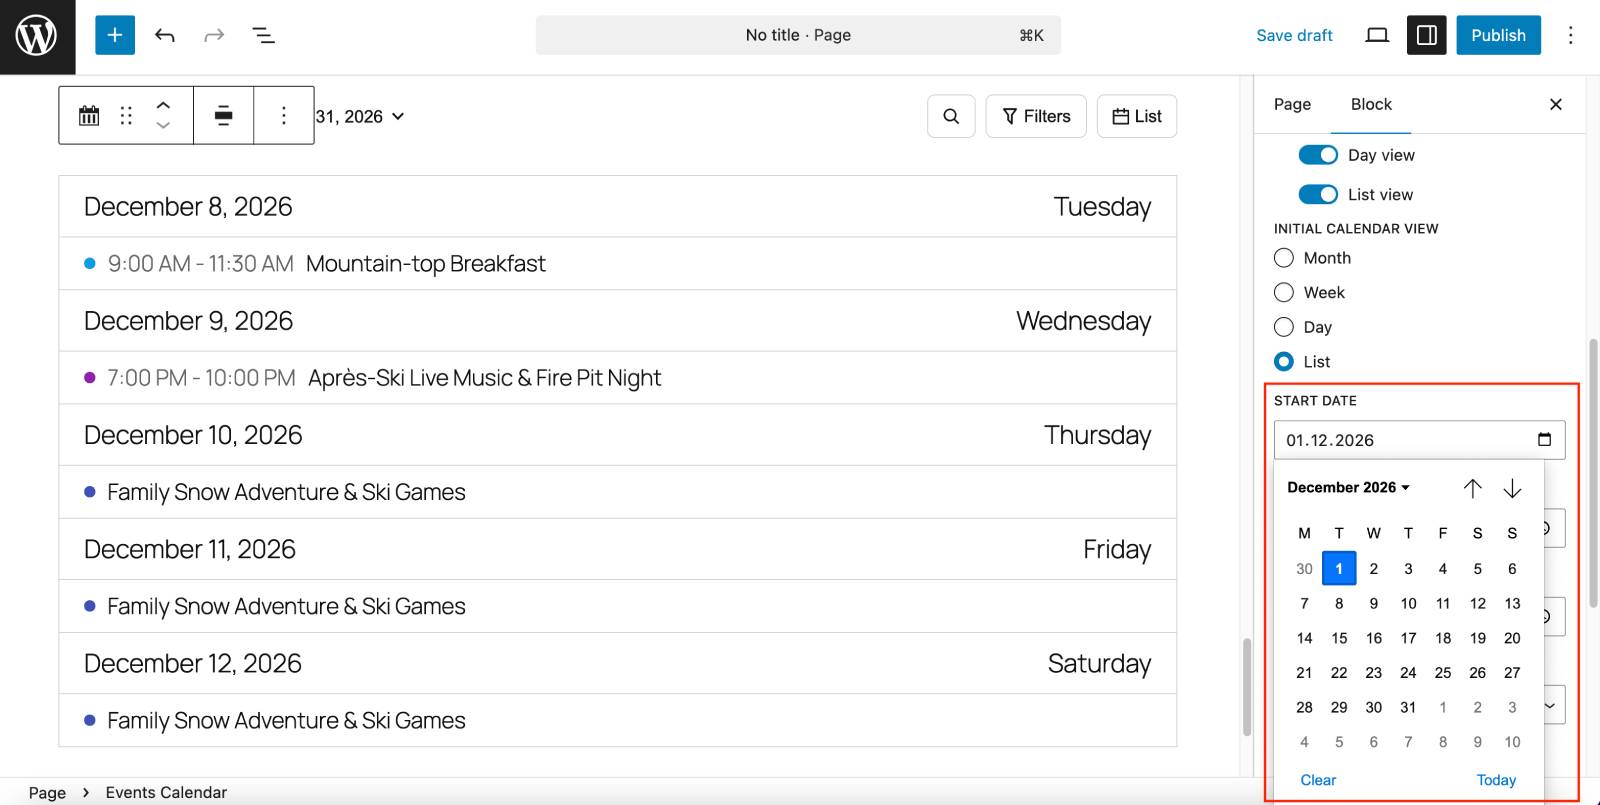Switch to the Page settings tab
1600x805 pixels.
1292,104
